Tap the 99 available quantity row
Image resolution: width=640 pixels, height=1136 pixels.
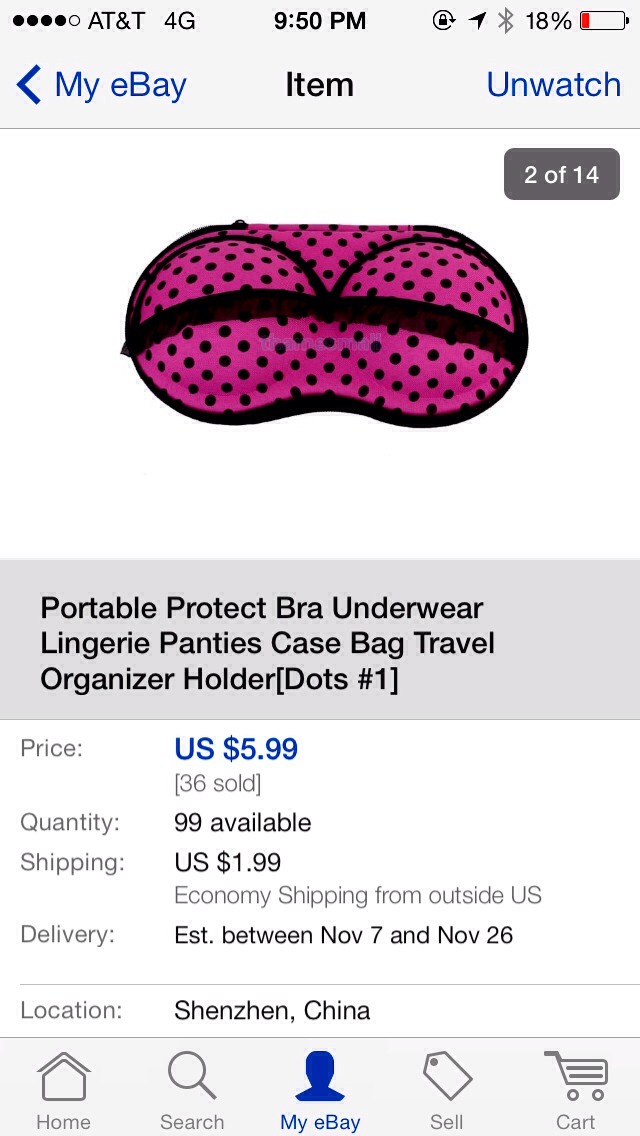click(x=320, y=822)
